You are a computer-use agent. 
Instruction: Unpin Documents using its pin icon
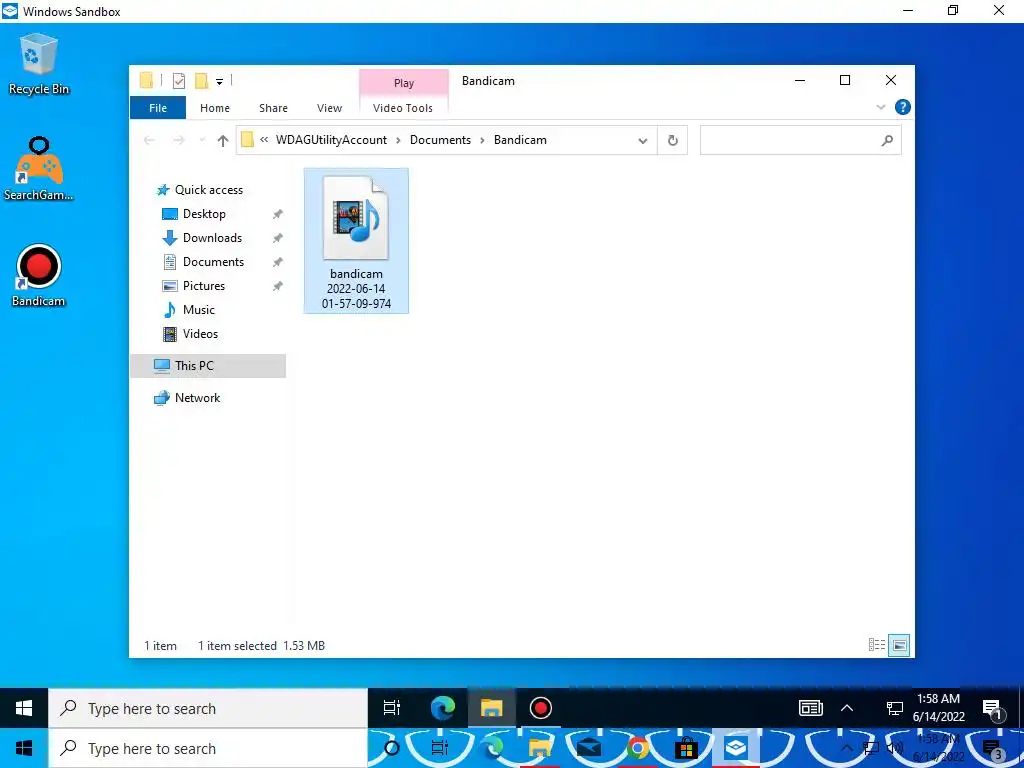click(x=278, y=262)
